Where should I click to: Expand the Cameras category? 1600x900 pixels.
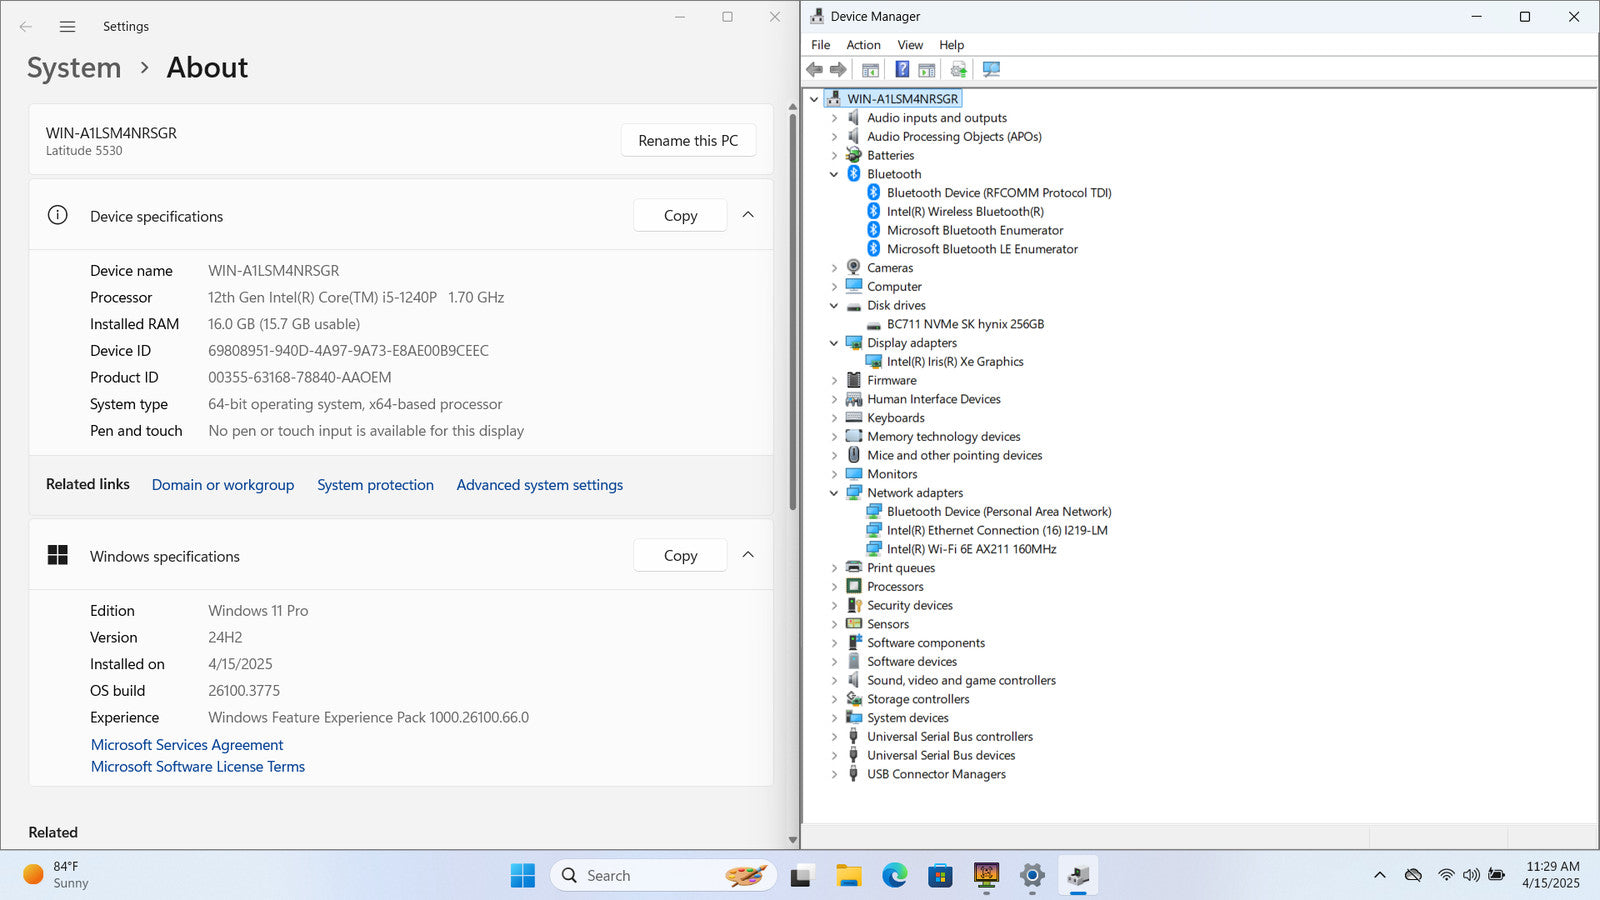pyautogui.click(x=834, y=268)
